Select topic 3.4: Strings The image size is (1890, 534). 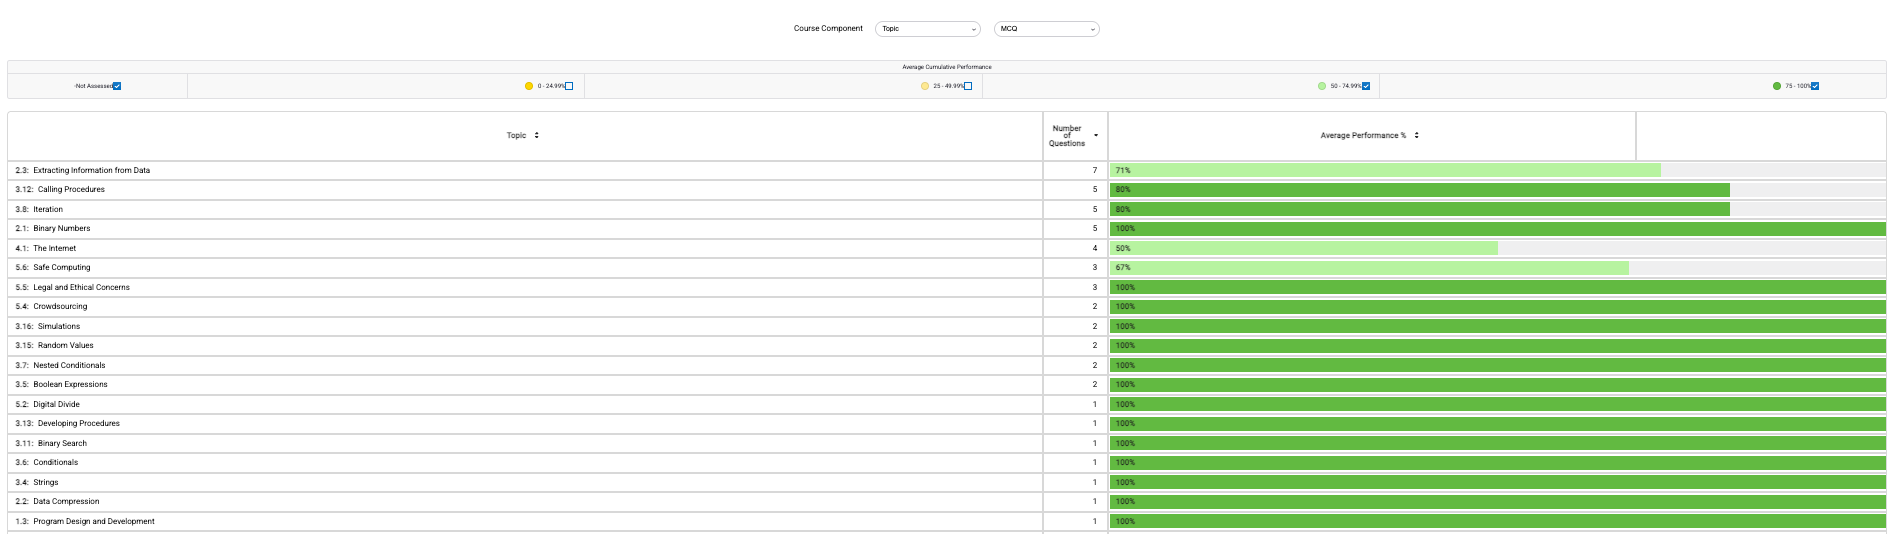pyautogui.click(x=37, y=482)
